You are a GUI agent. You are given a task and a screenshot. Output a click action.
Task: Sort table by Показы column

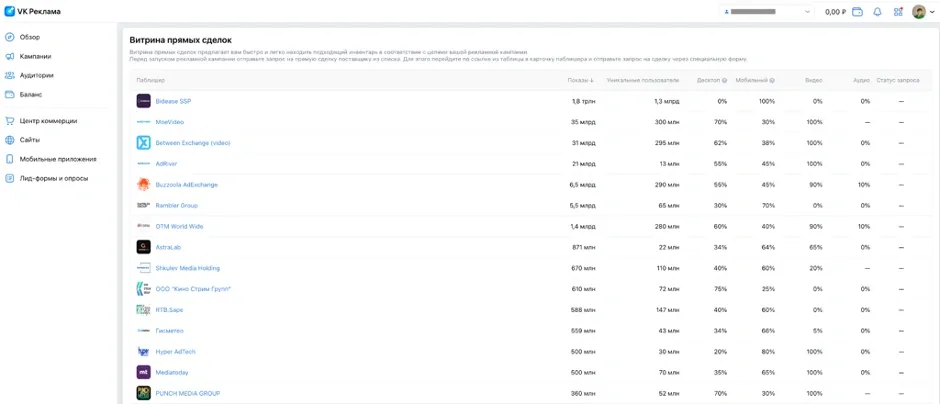tap(581, 80)
